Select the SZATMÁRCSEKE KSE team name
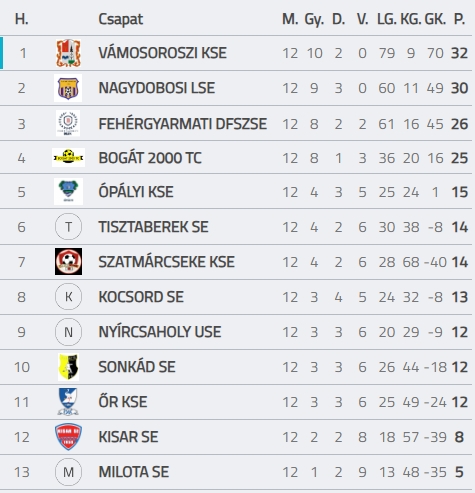The height and width of the screenshot is (493, 475). (166, 262)
